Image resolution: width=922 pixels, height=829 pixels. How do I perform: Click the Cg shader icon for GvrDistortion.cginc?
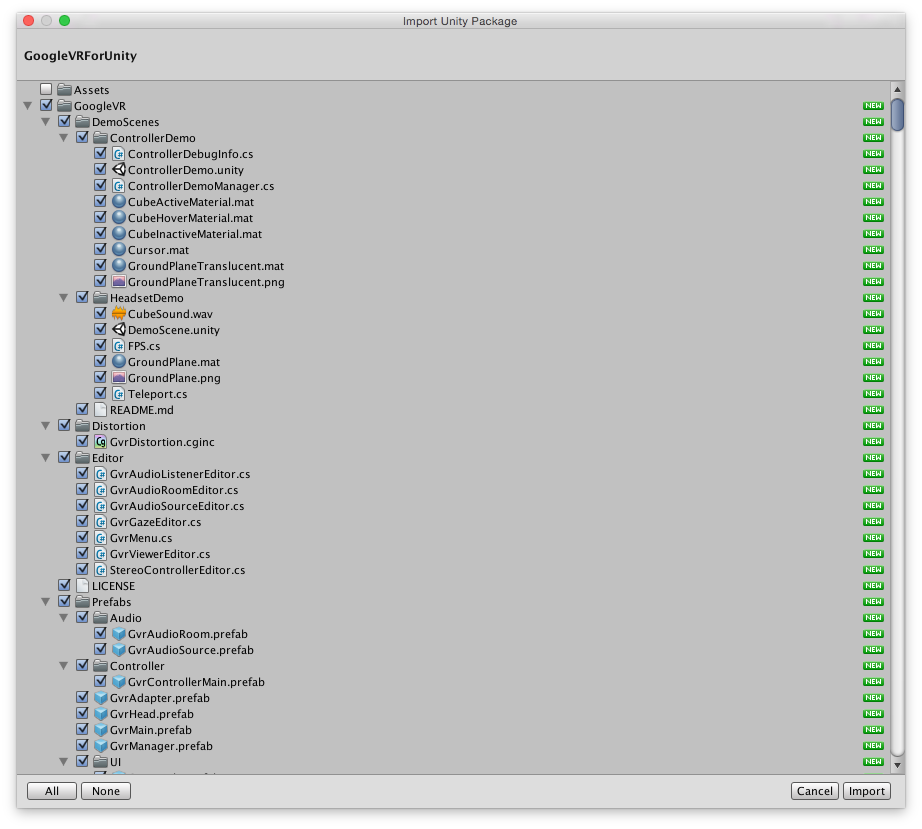101,442
